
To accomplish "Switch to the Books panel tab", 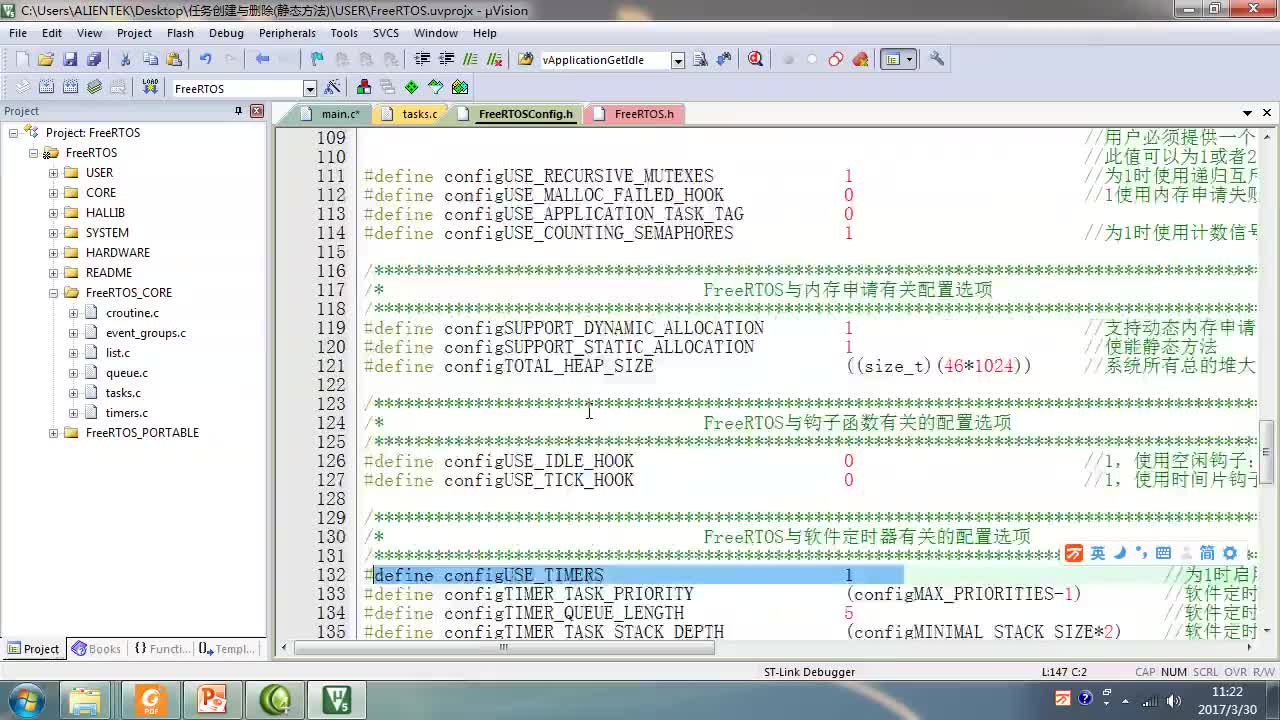I will tap(96, 649).
